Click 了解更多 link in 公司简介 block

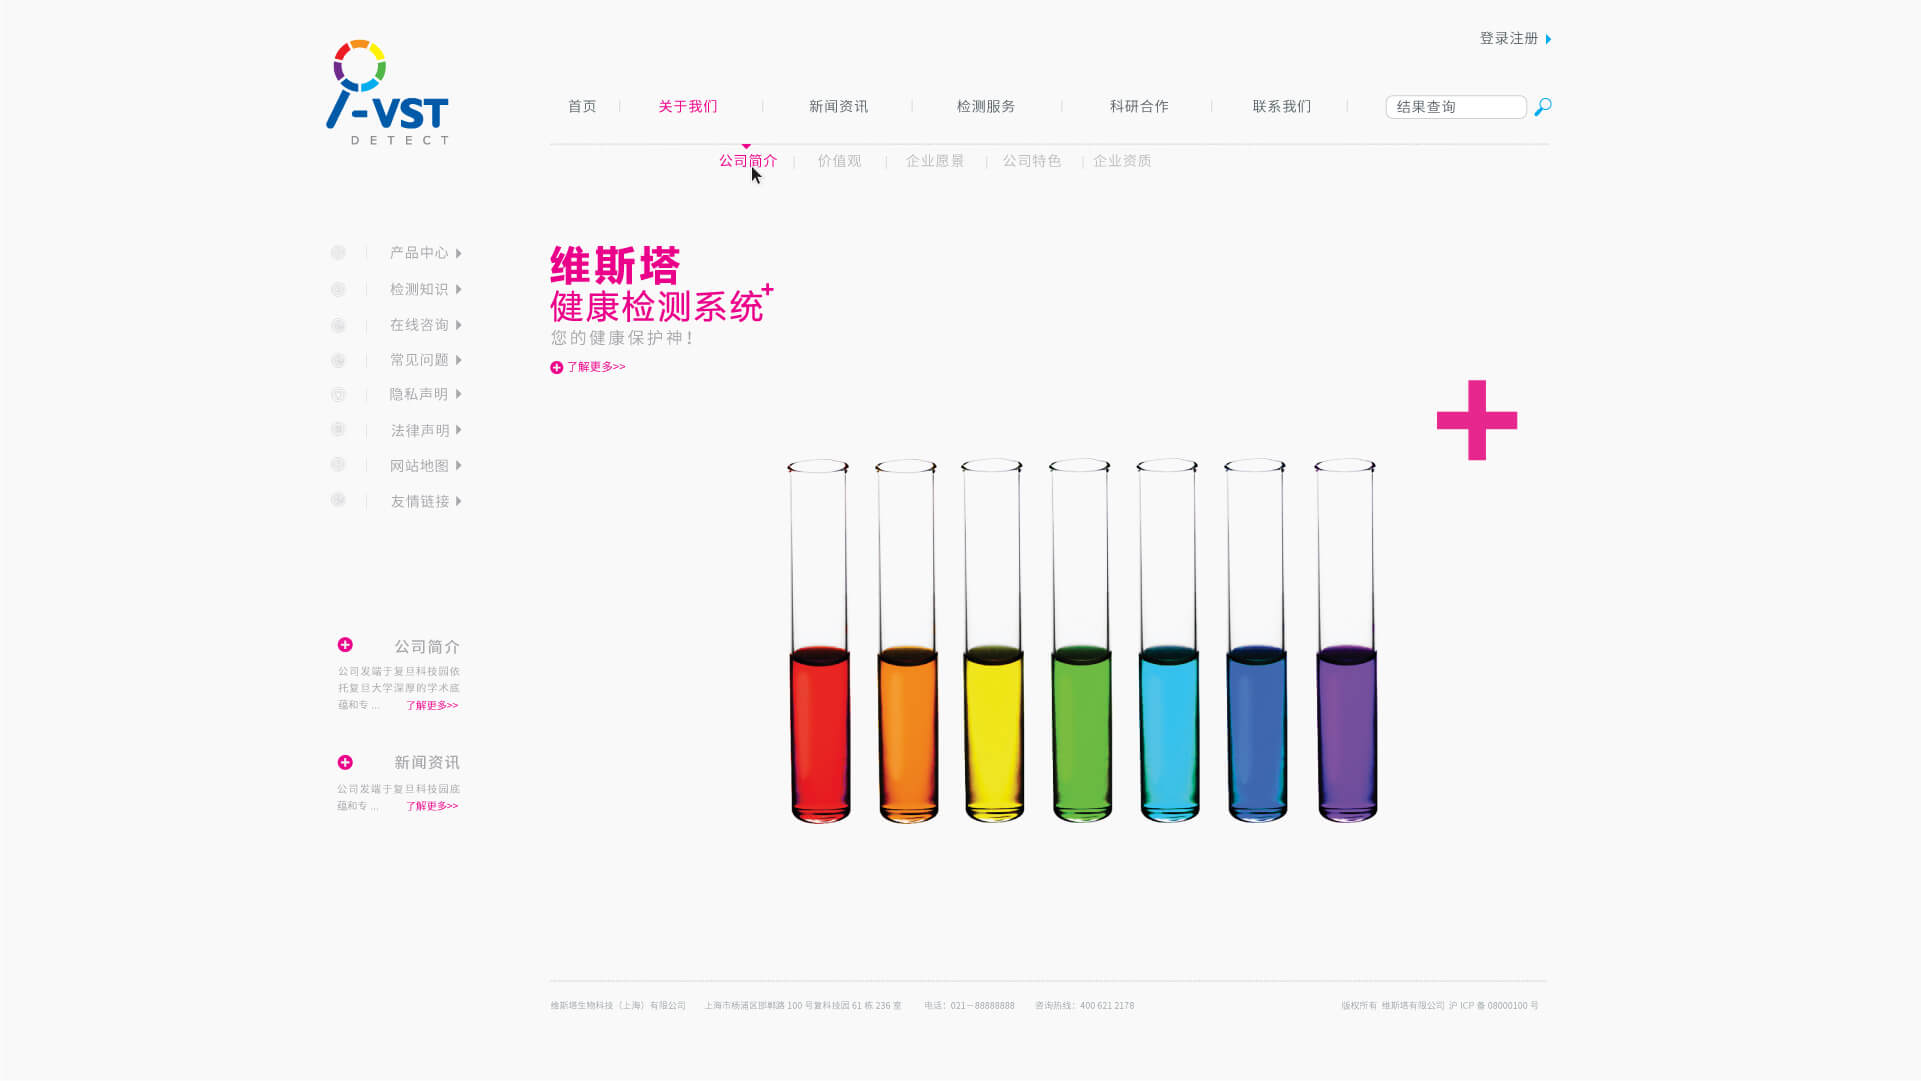(x=432, y=705)
